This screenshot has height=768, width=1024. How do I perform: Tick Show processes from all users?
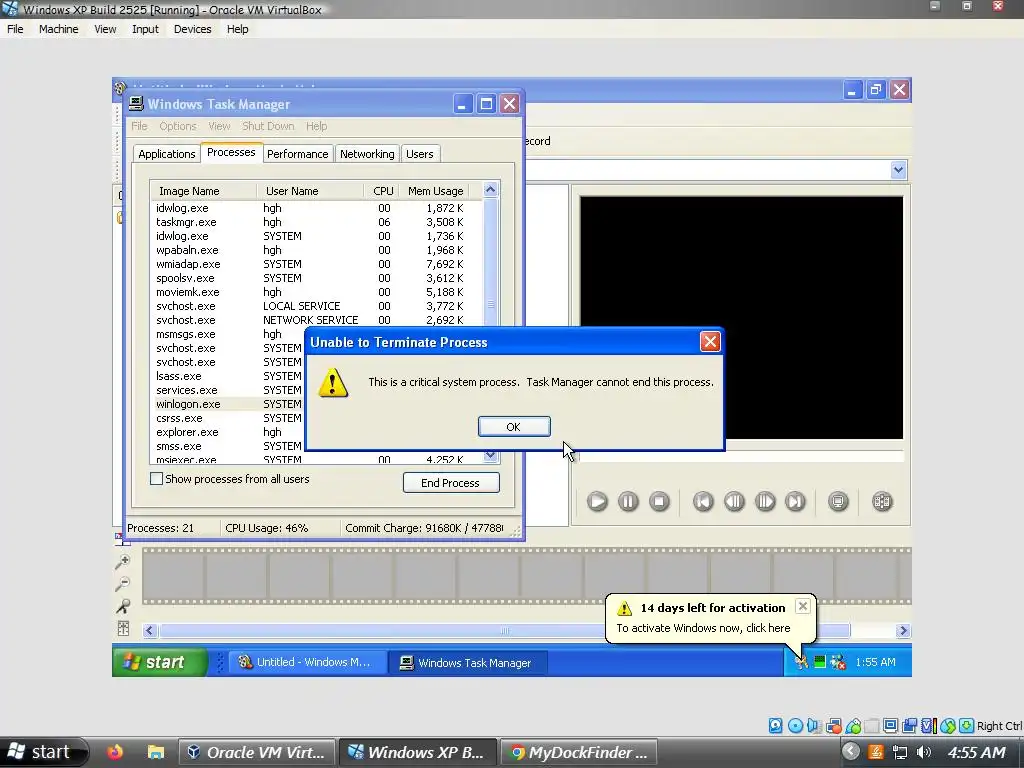pyautogui.click(x=156, y=479)
